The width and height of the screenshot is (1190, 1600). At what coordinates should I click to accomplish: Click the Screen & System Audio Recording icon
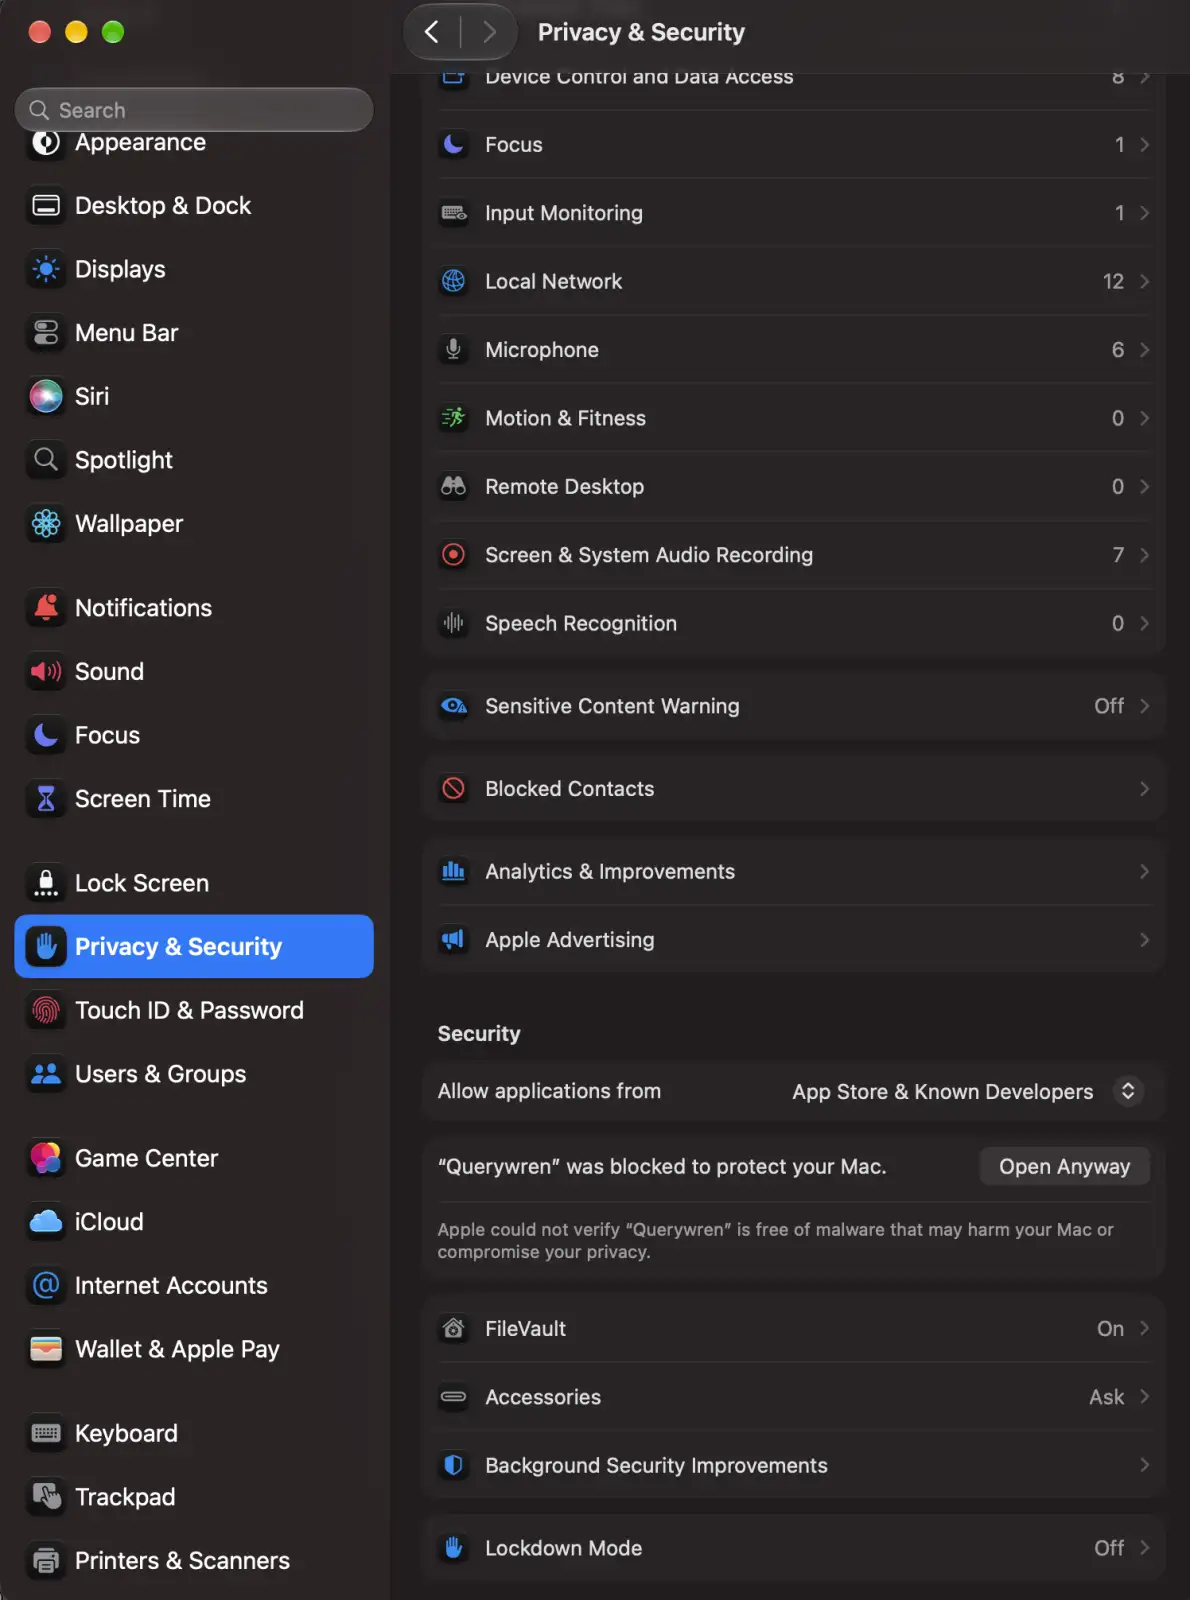pos(453,555)
